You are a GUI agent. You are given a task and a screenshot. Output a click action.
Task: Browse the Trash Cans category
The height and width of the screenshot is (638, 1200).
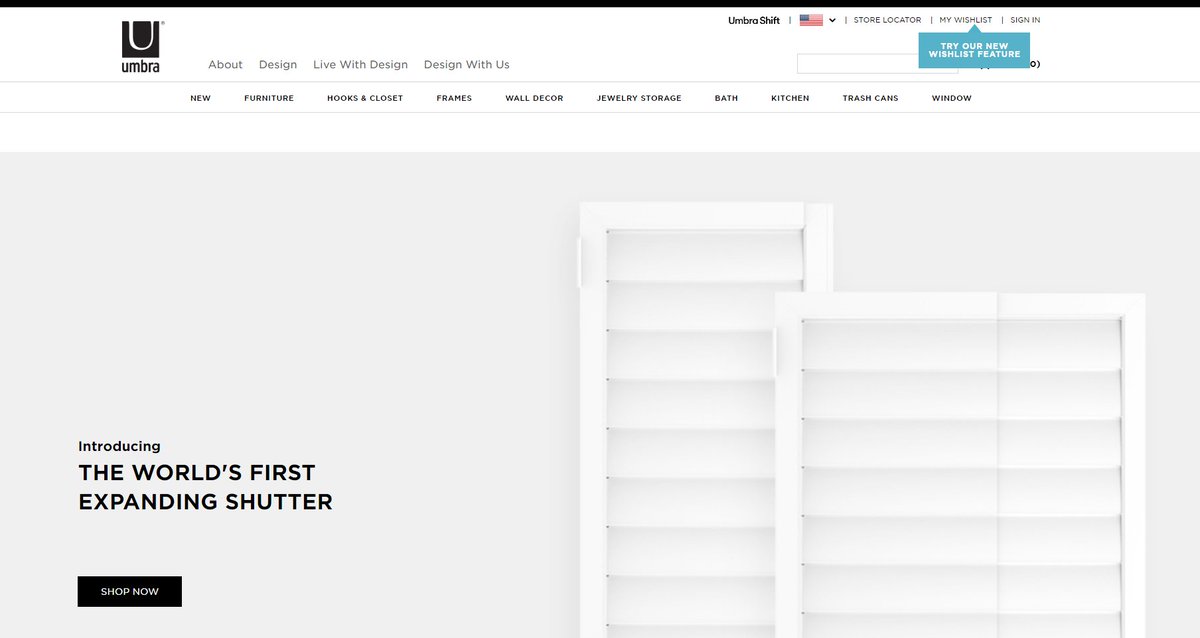870,98
